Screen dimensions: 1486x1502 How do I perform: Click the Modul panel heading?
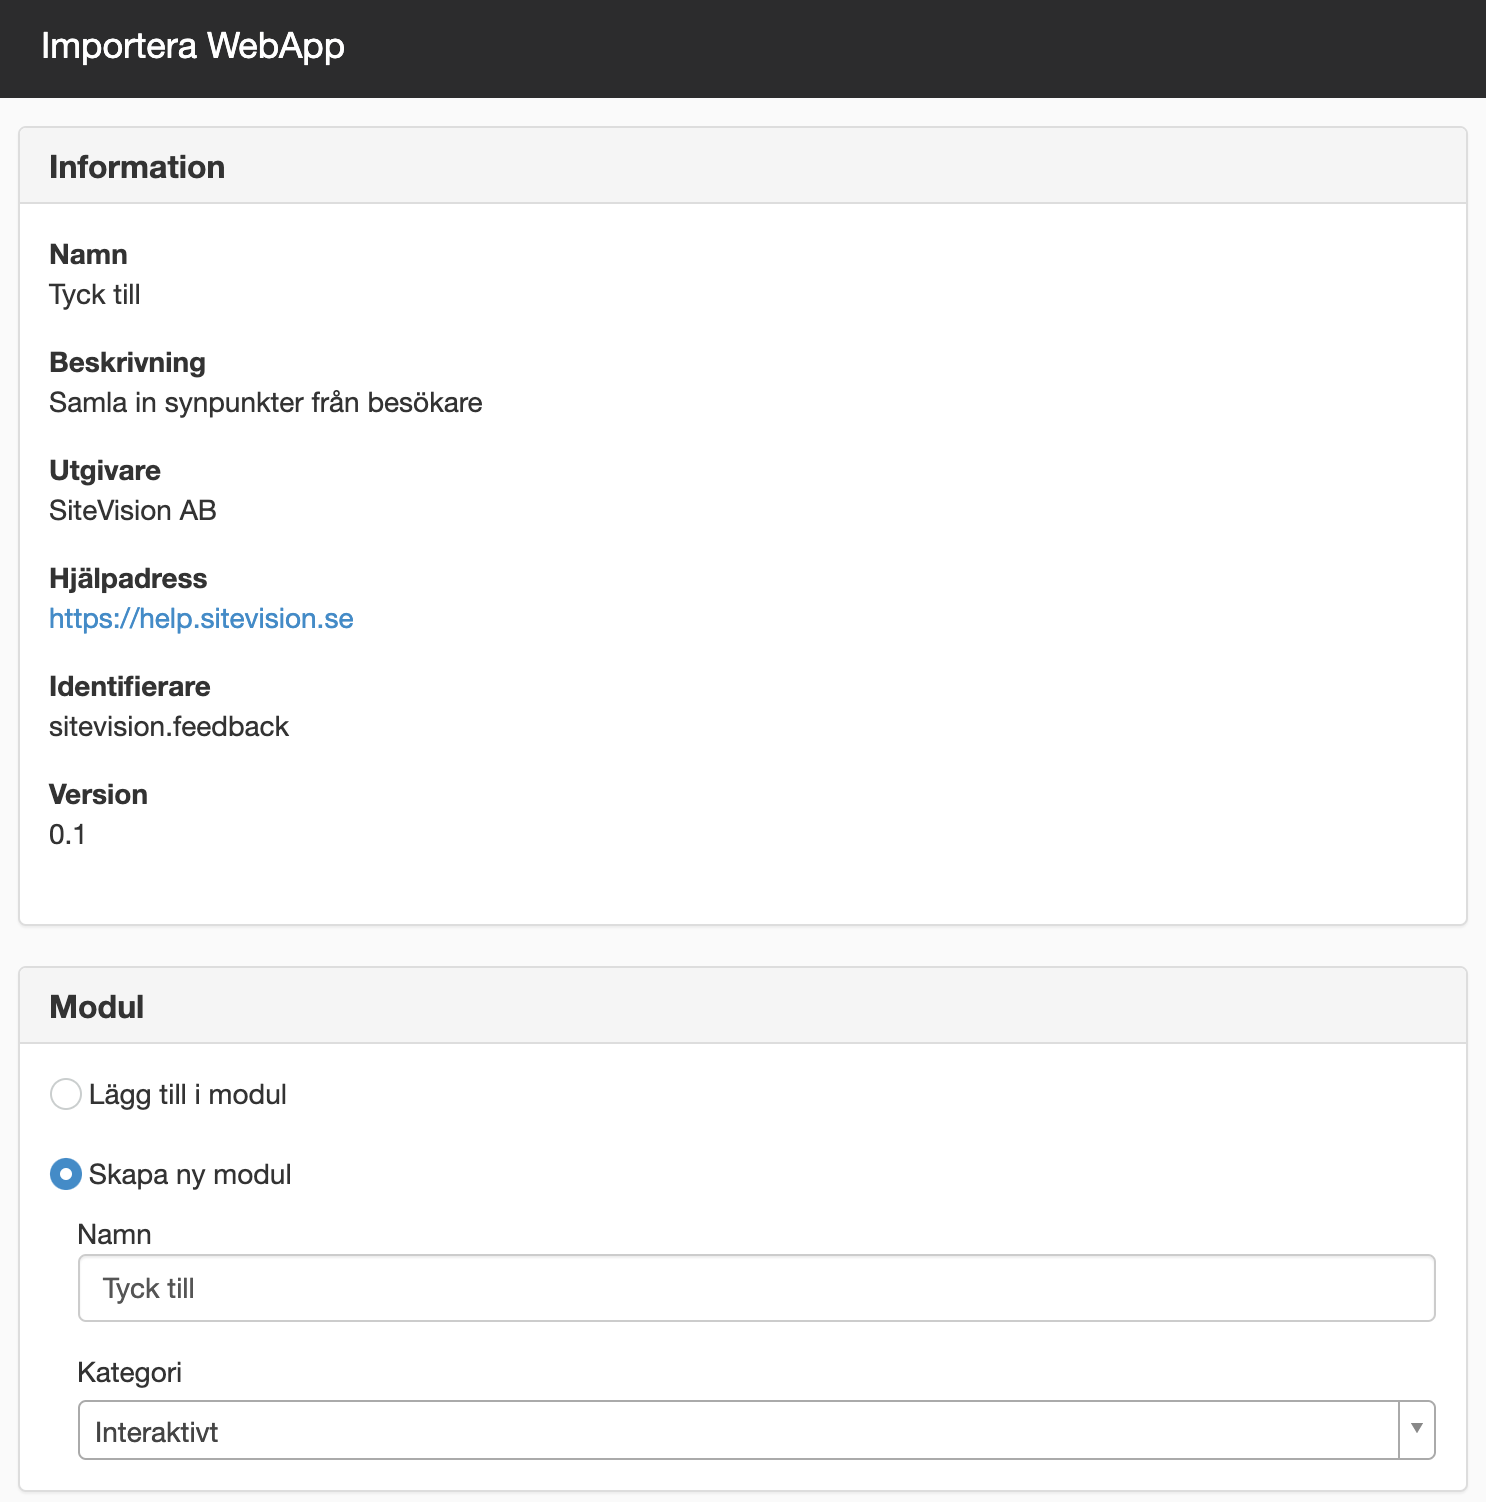97,1007
